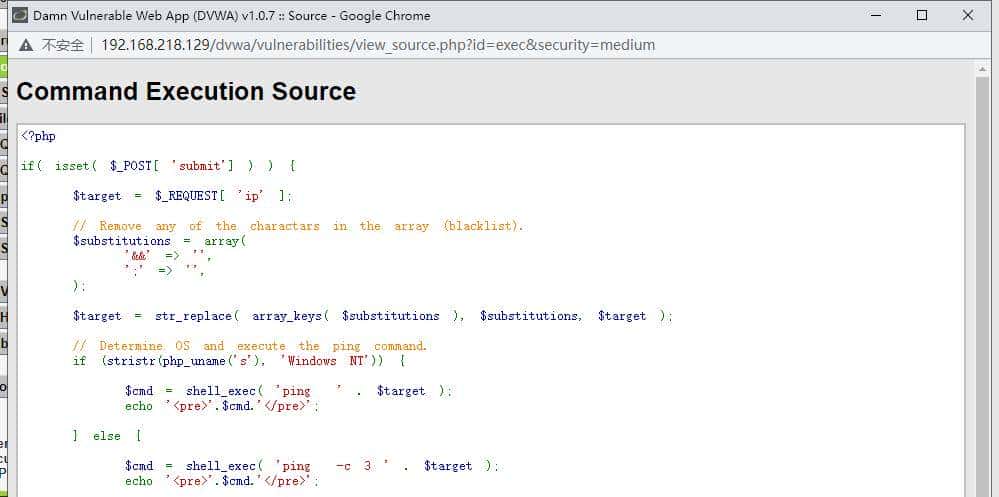Click the vertical scrollbar track
This screenshot has height=497, width=999.
[982, 300]
